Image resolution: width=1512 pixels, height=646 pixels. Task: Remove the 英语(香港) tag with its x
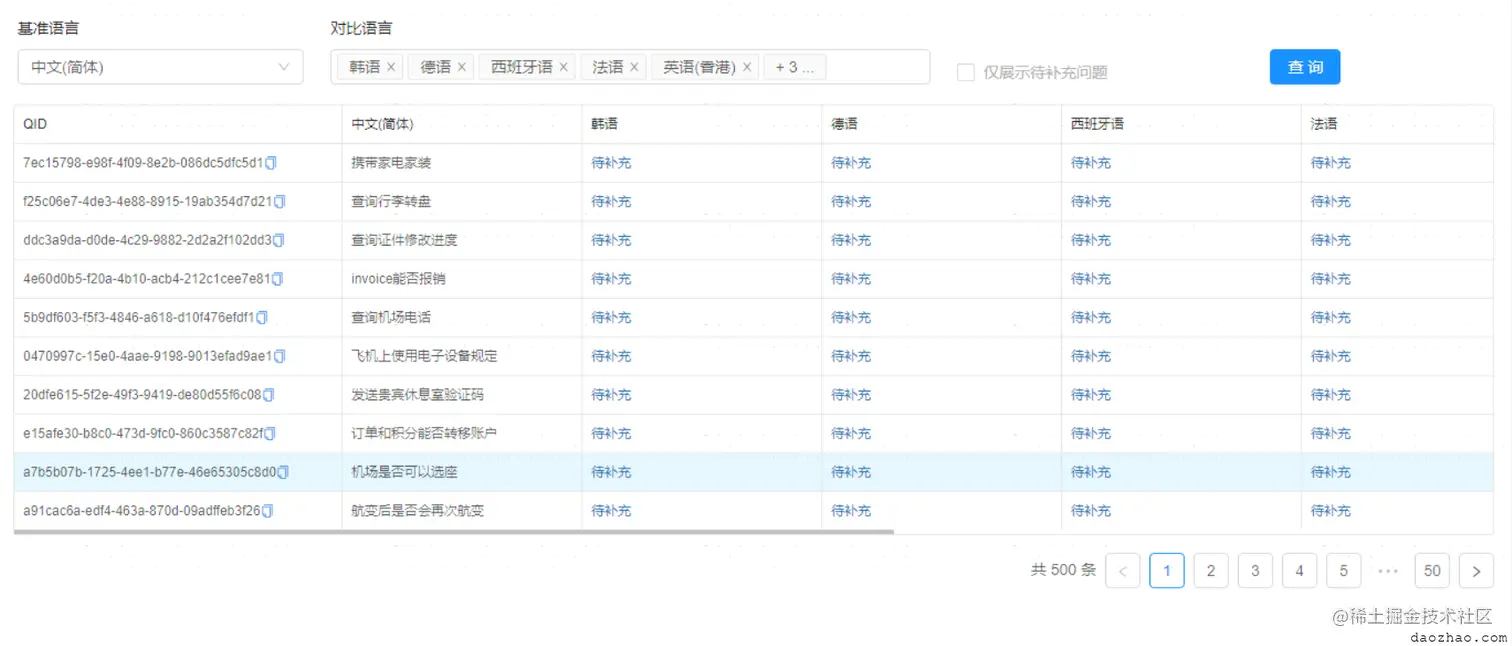[746, 68]
